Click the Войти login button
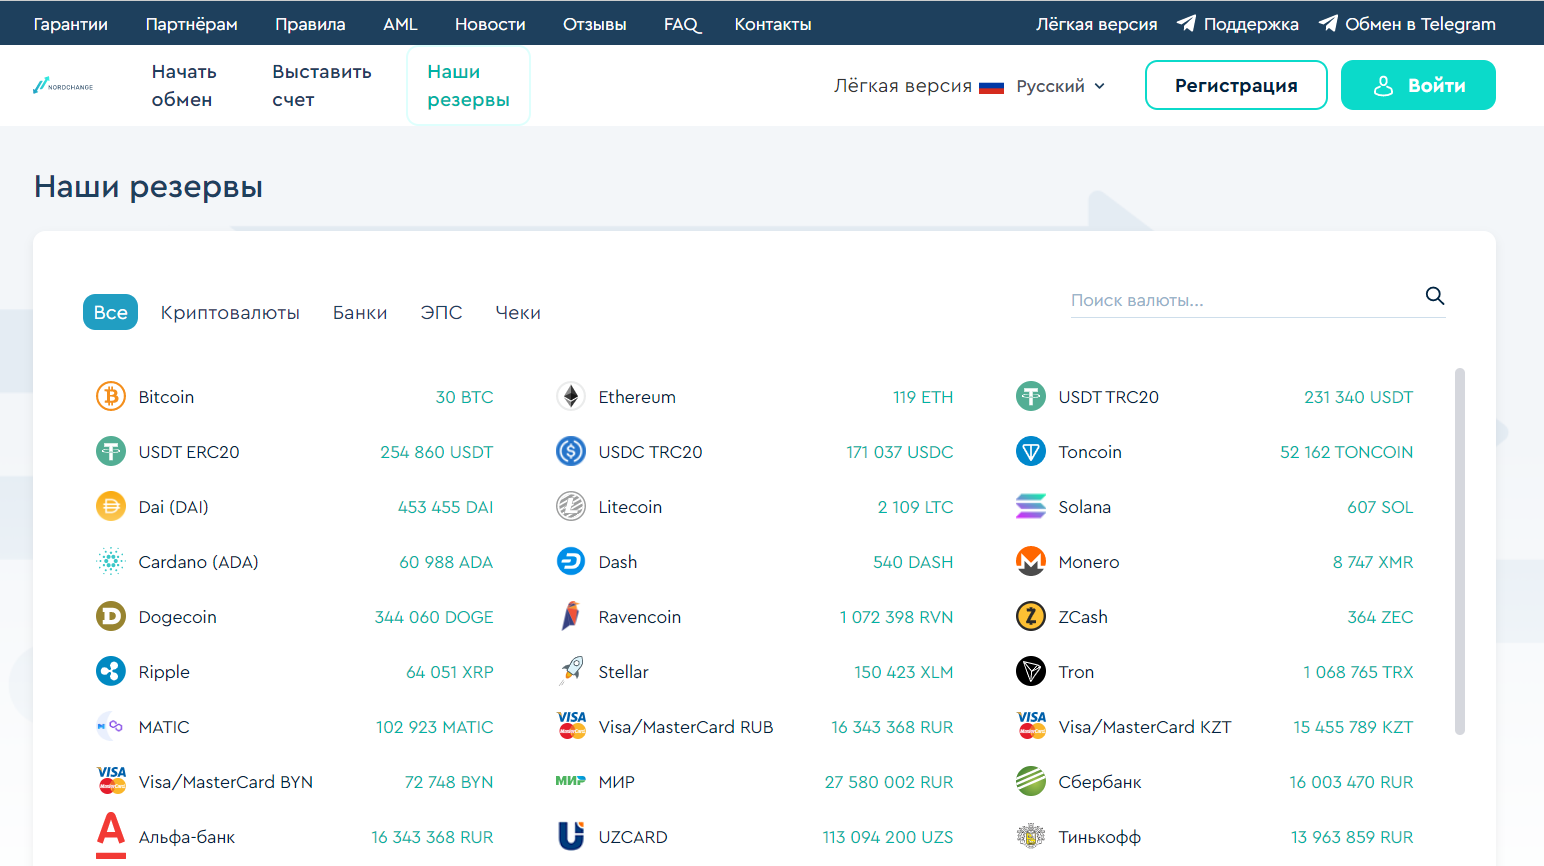Image resolution: width=1544 pixels, height=866 pixels. pos(1418,85)
